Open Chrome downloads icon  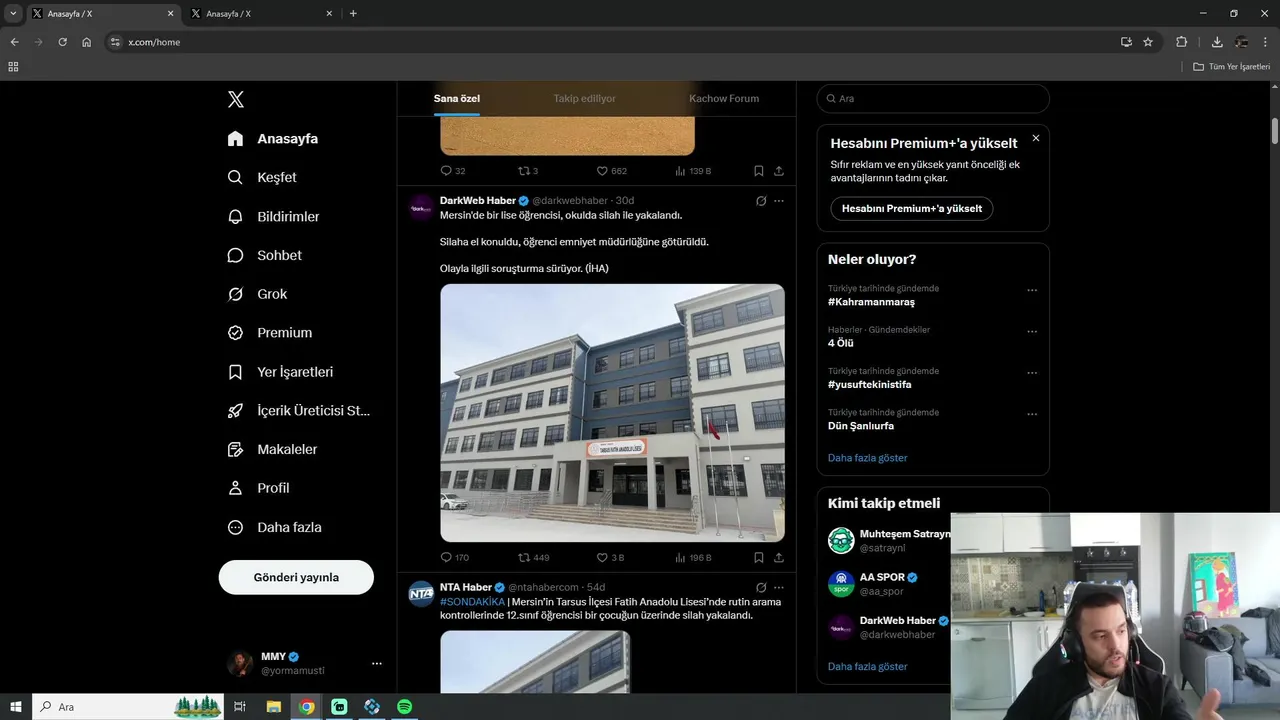pyautogui.click(x=1217, y=42)
